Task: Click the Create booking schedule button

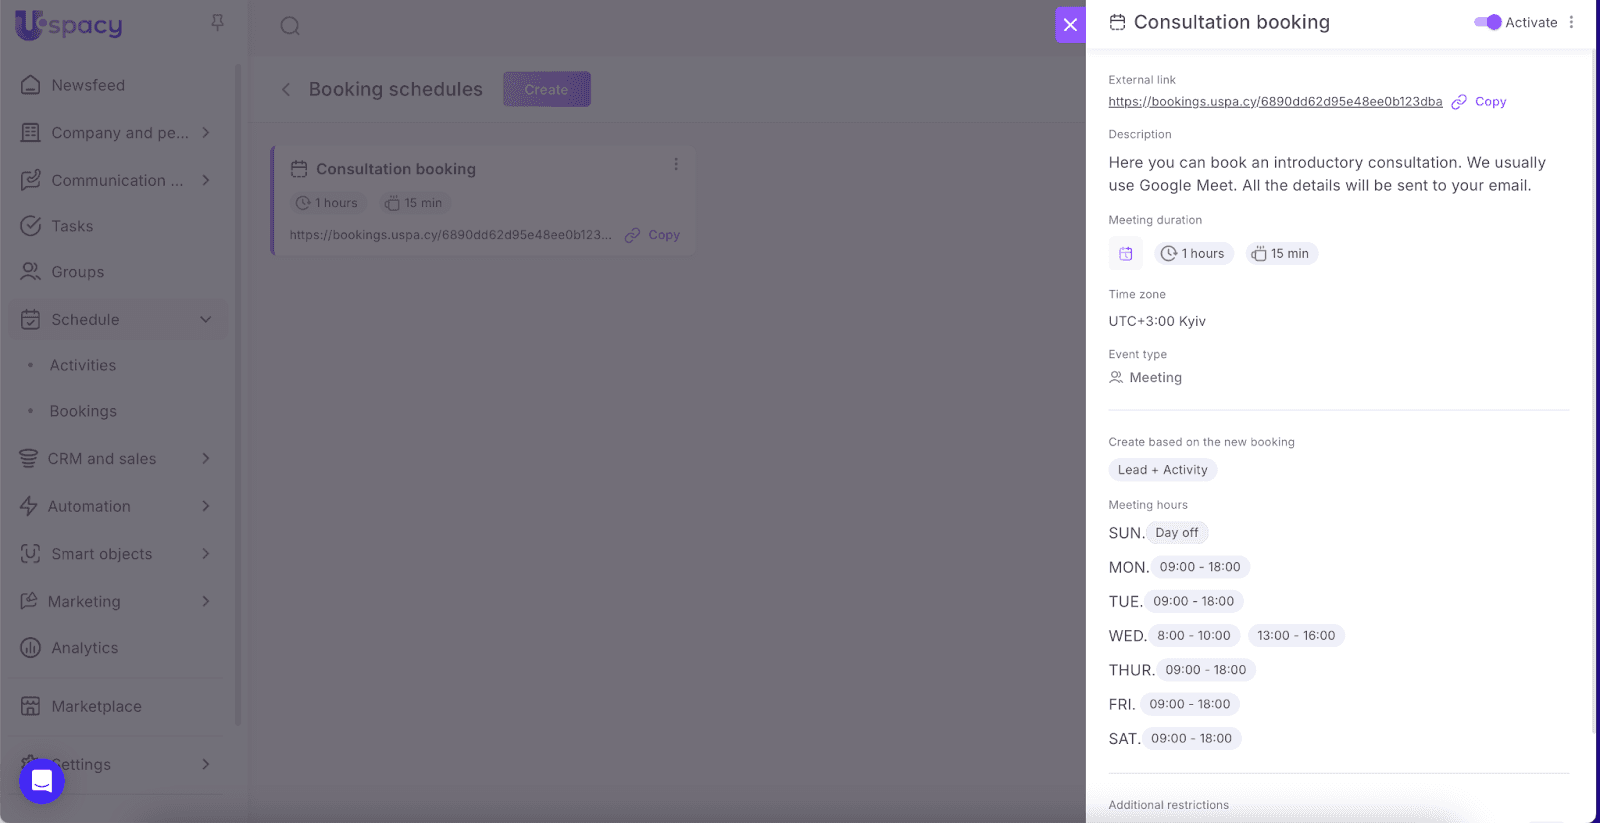Action: (x=546, y=89)
